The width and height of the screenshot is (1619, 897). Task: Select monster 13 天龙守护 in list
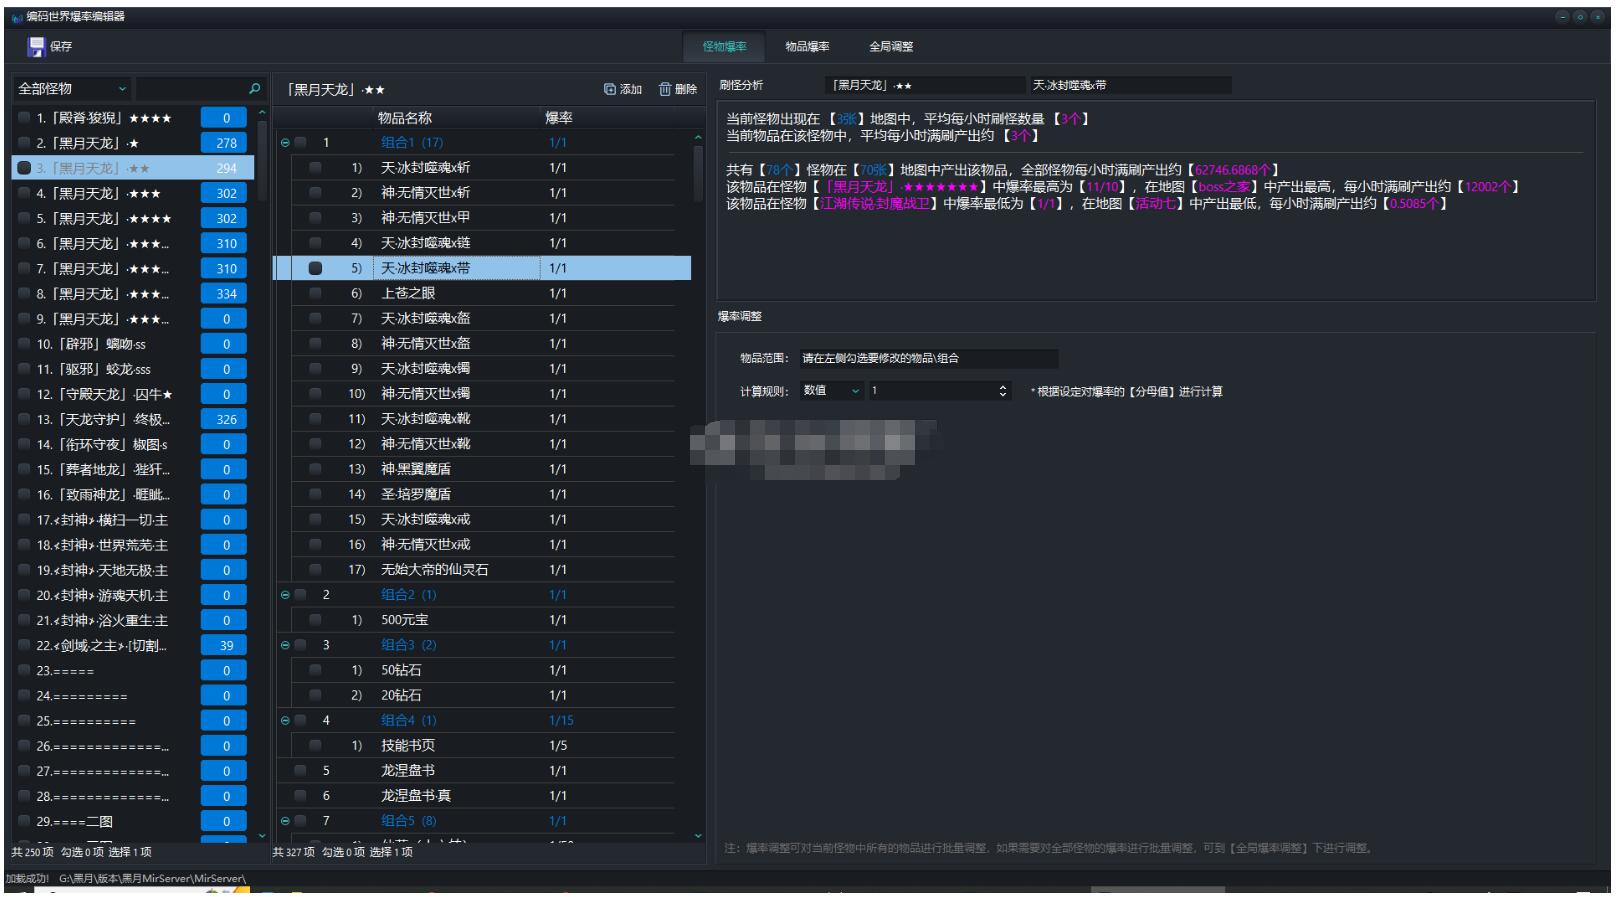[x=103, y=419]
